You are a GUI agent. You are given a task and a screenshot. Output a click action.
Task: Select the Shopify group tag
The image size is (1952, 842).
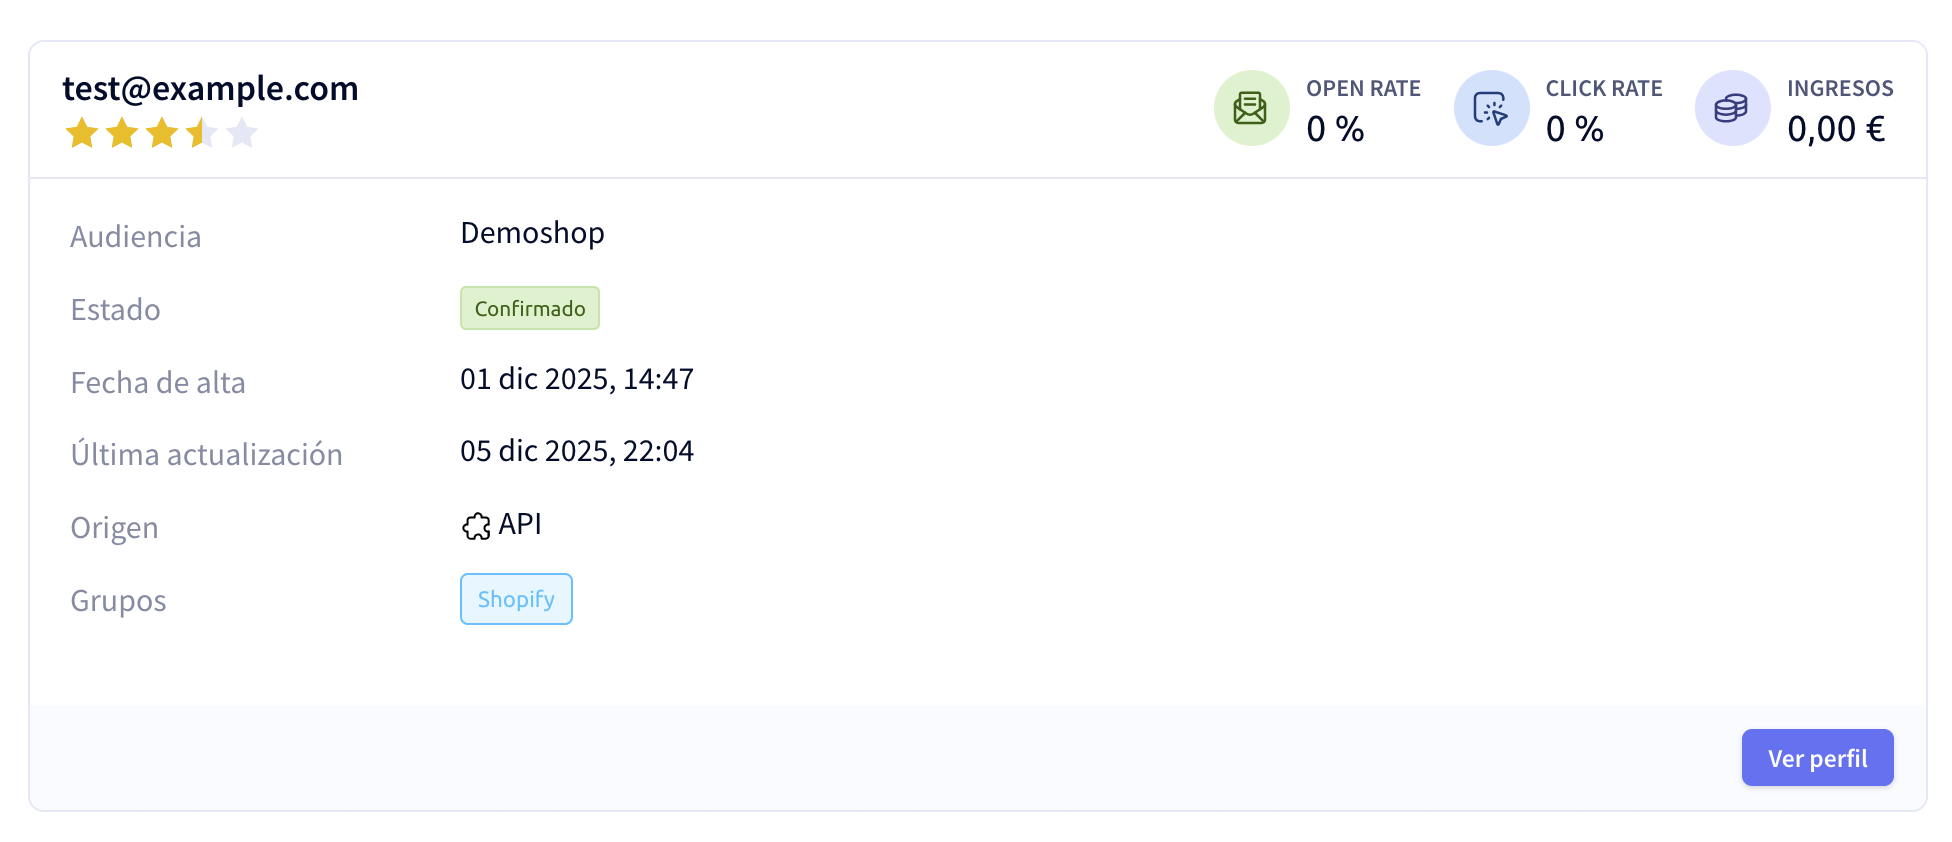coord(516,599)
